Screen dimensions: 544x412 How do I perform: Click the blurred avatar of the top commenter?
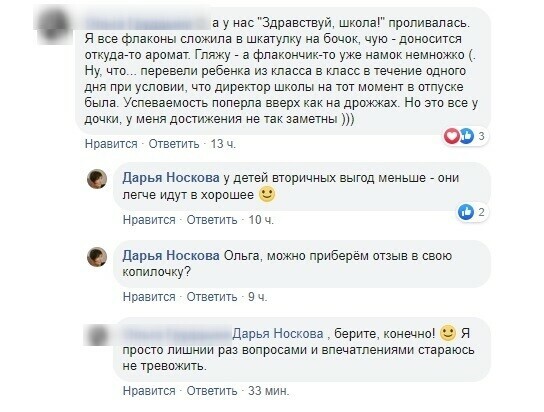pyautogui.click(x=53, y=26)
